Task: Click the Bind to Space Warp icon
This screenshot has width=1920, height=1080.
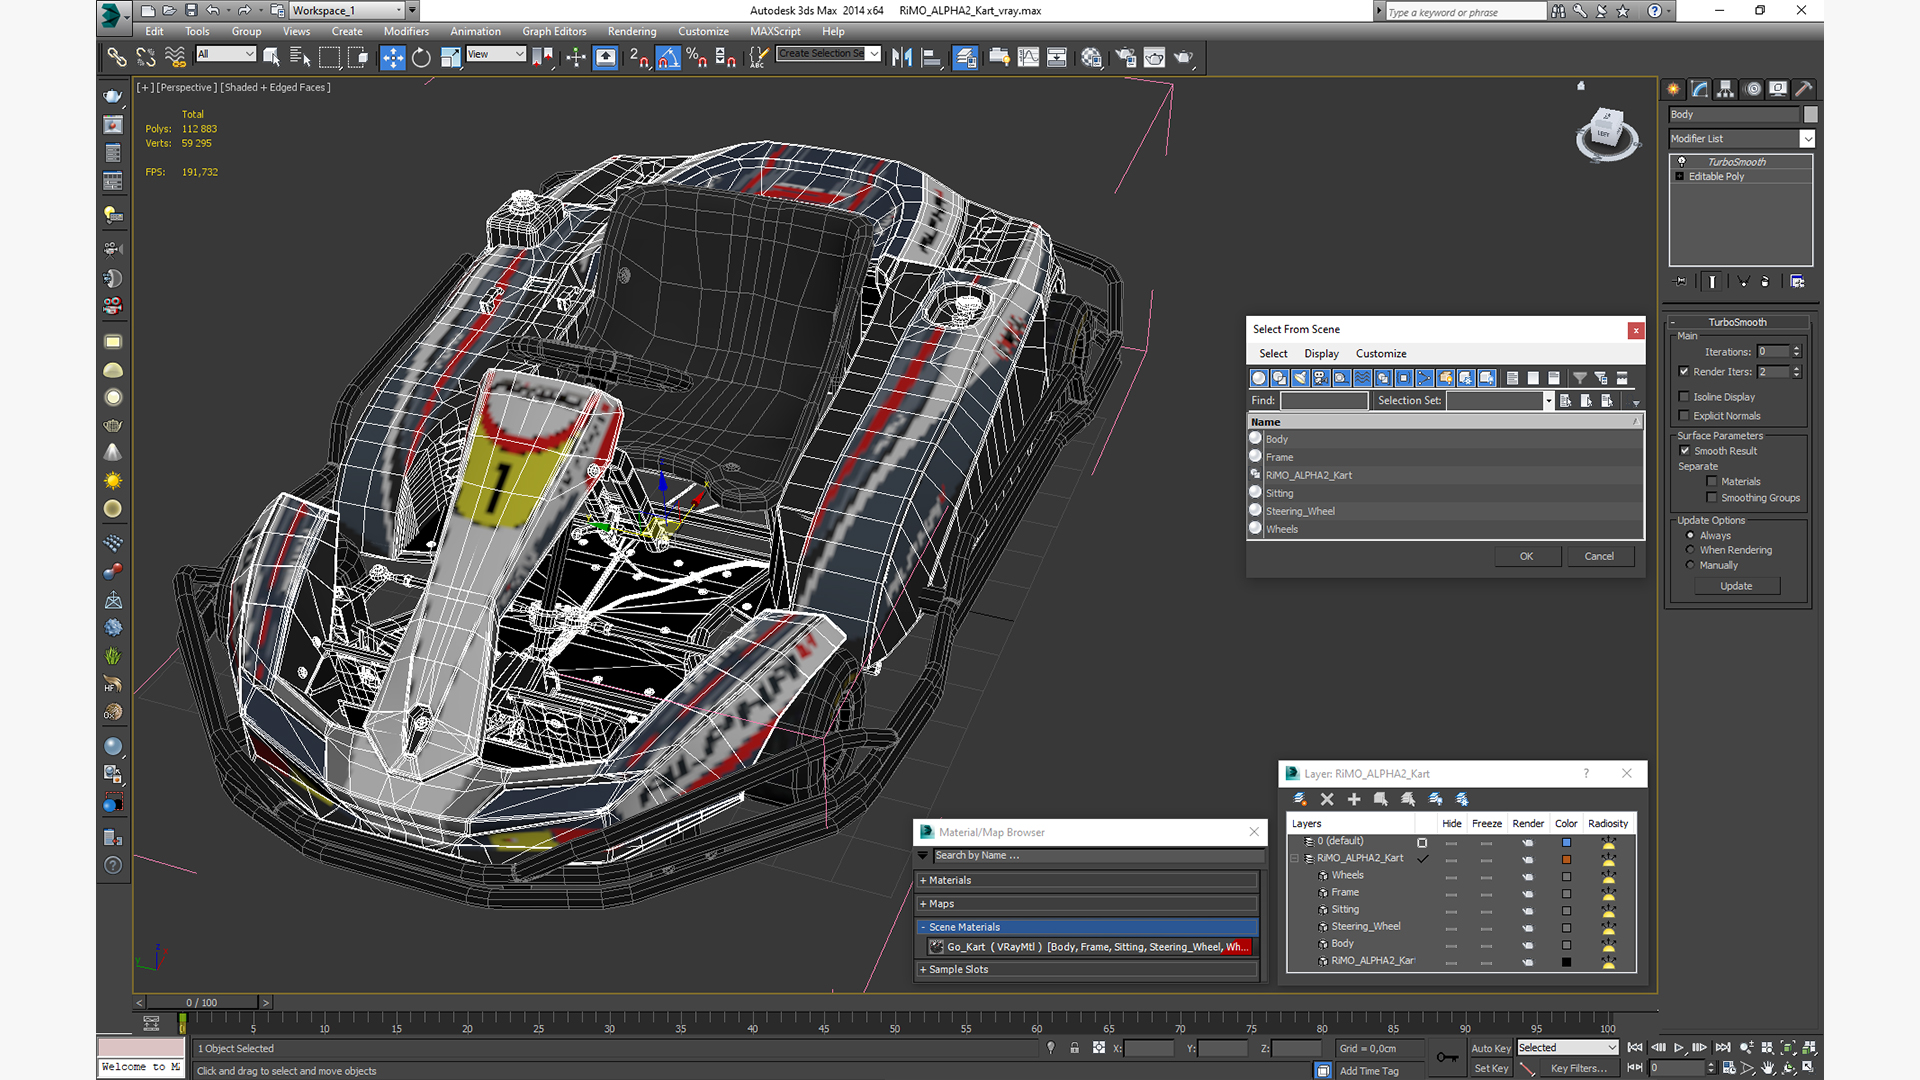Action: coord(175,58)
